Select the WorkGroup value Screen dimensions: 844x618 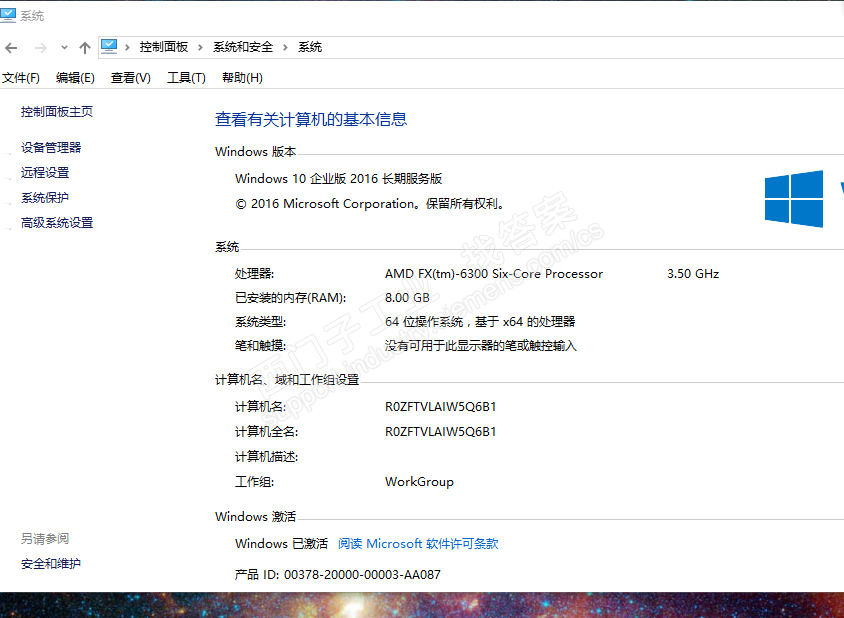pos(419,482)
